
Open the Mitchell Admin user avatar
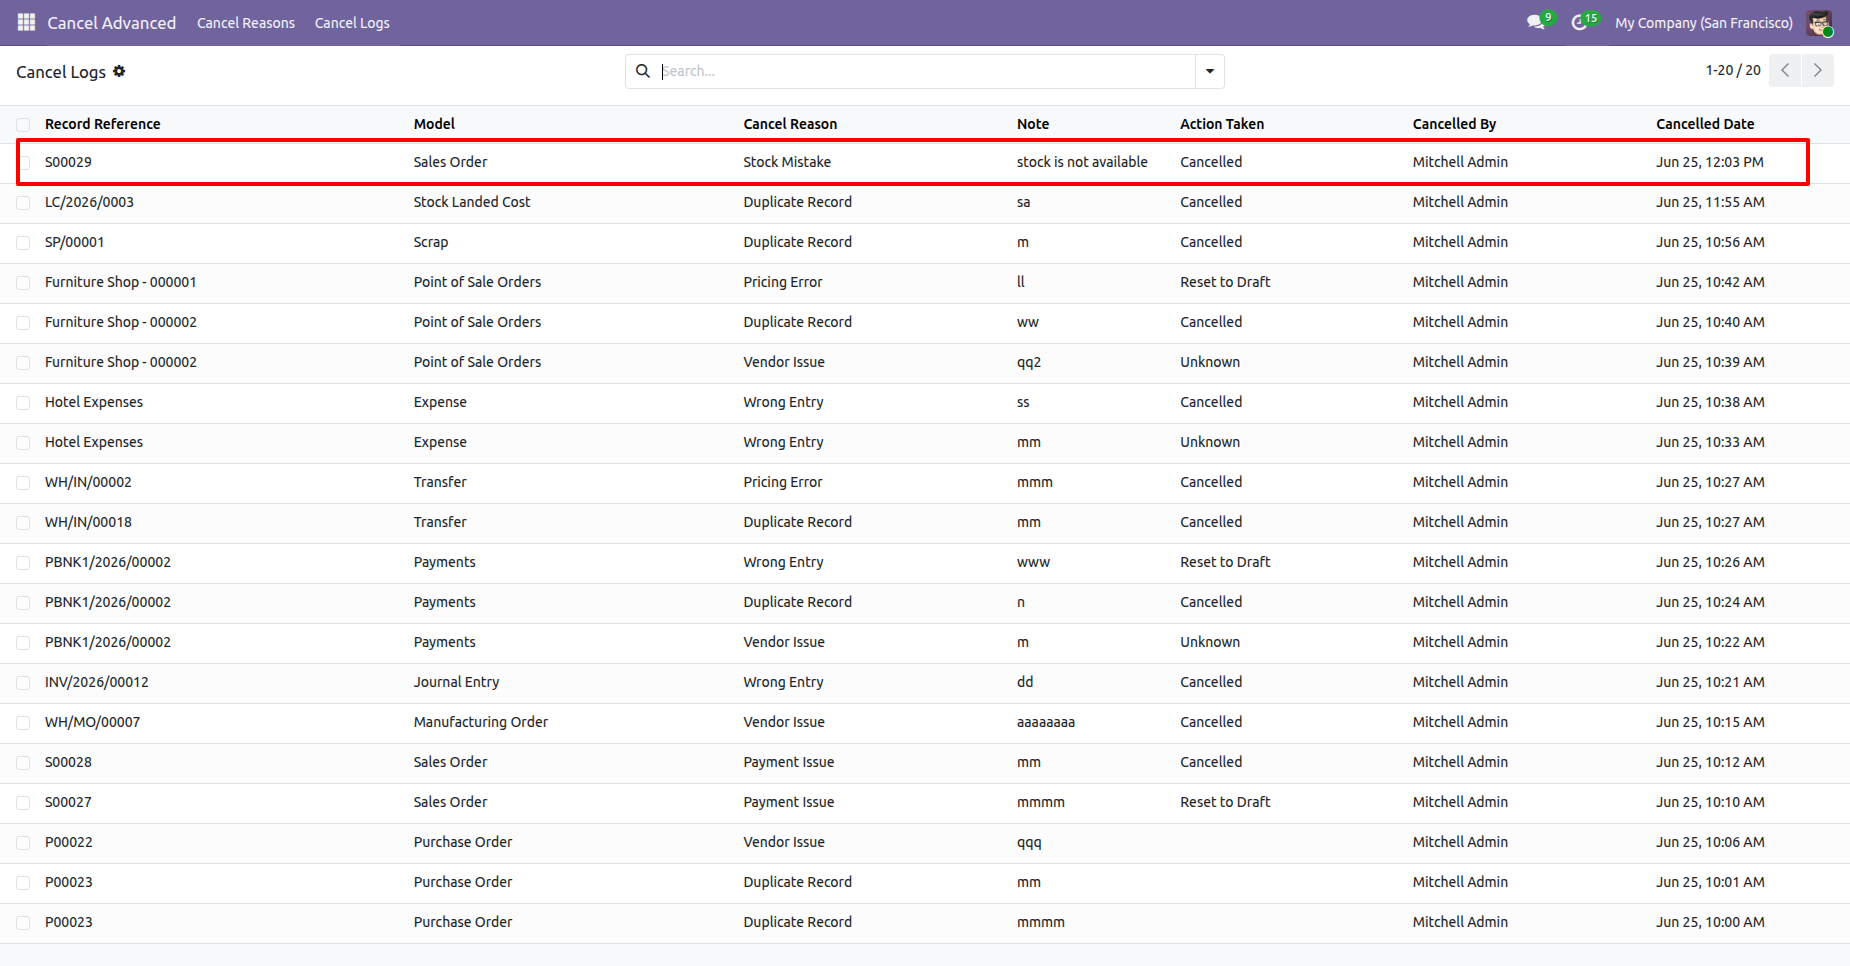[1819, 23]
